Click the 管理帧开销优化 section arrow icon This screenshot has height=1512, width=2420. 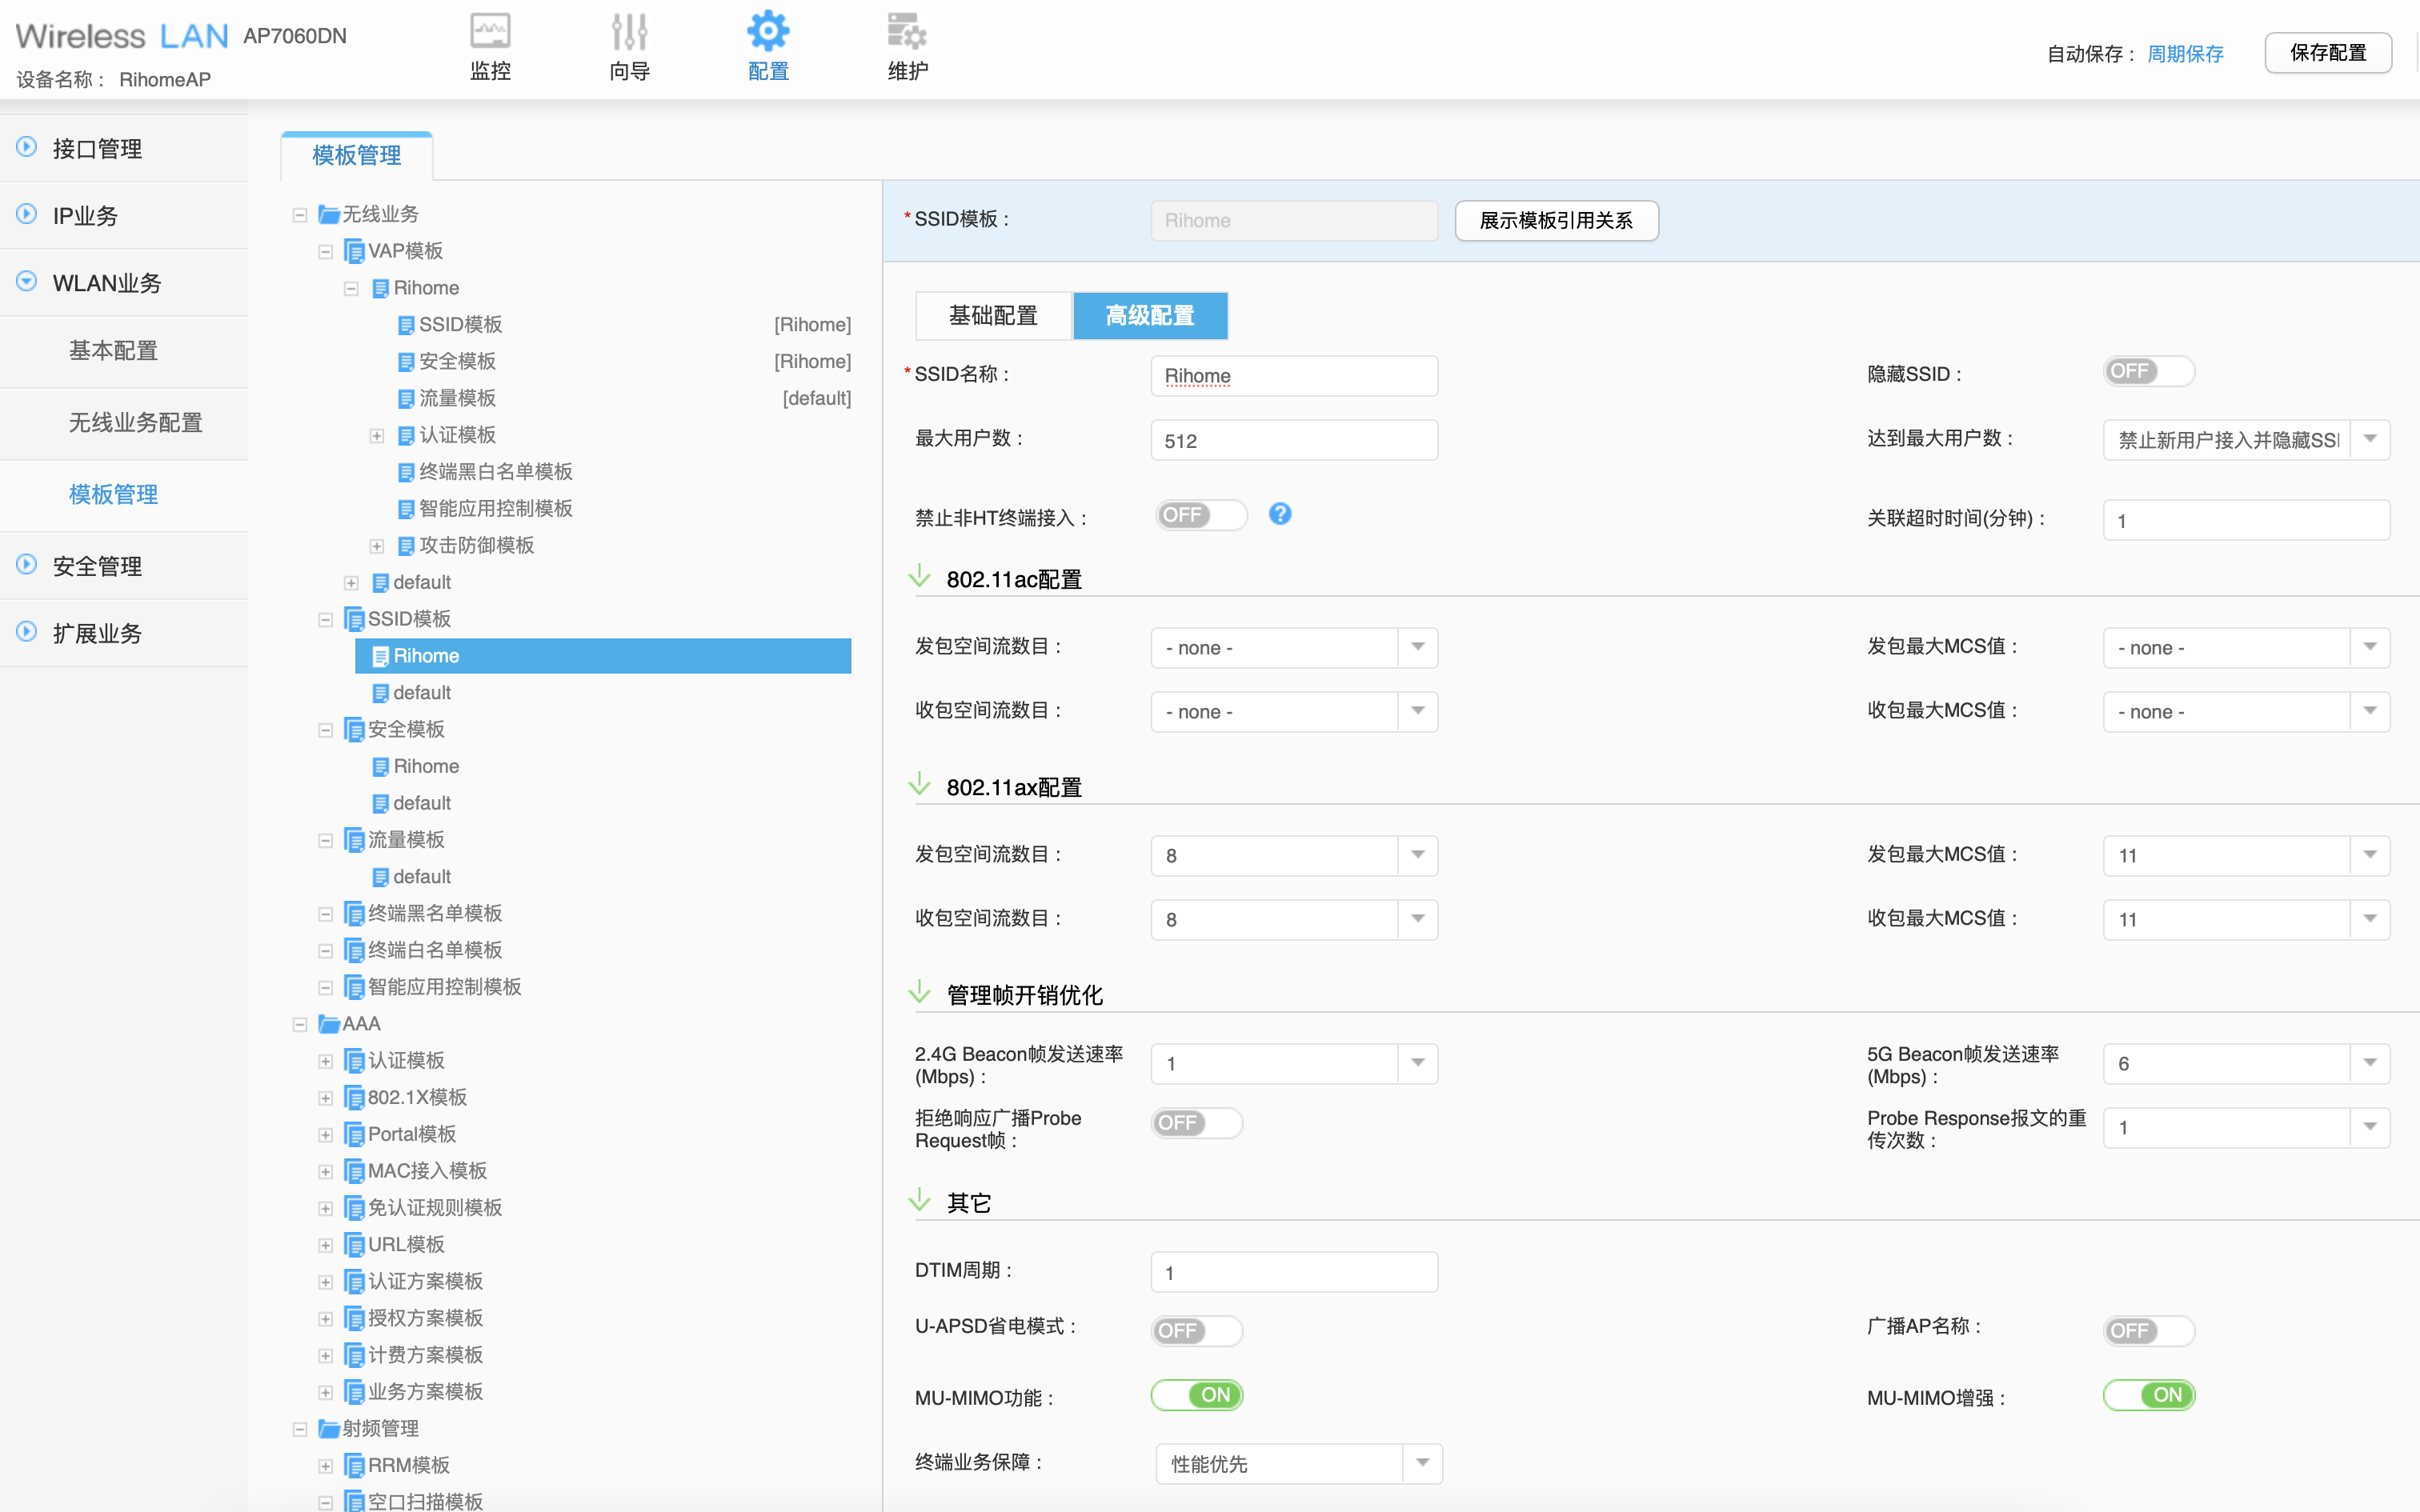click(920, 992)
